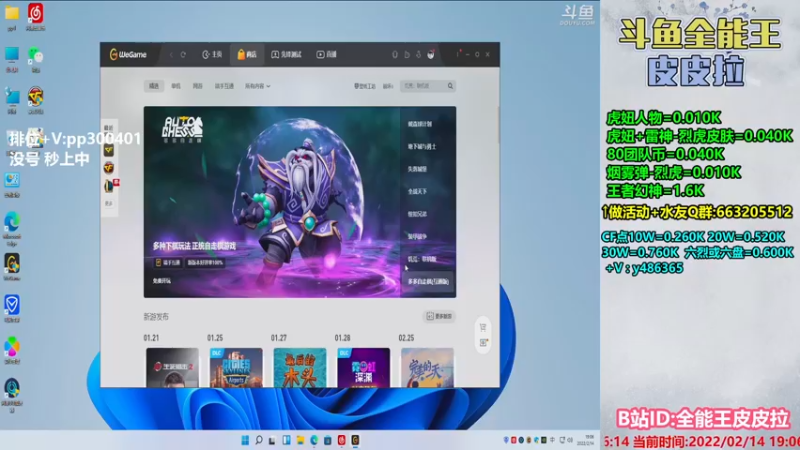Open Task View on the taskbar
The width and height of the screenshot is (800, 450).
coord(272,440)
